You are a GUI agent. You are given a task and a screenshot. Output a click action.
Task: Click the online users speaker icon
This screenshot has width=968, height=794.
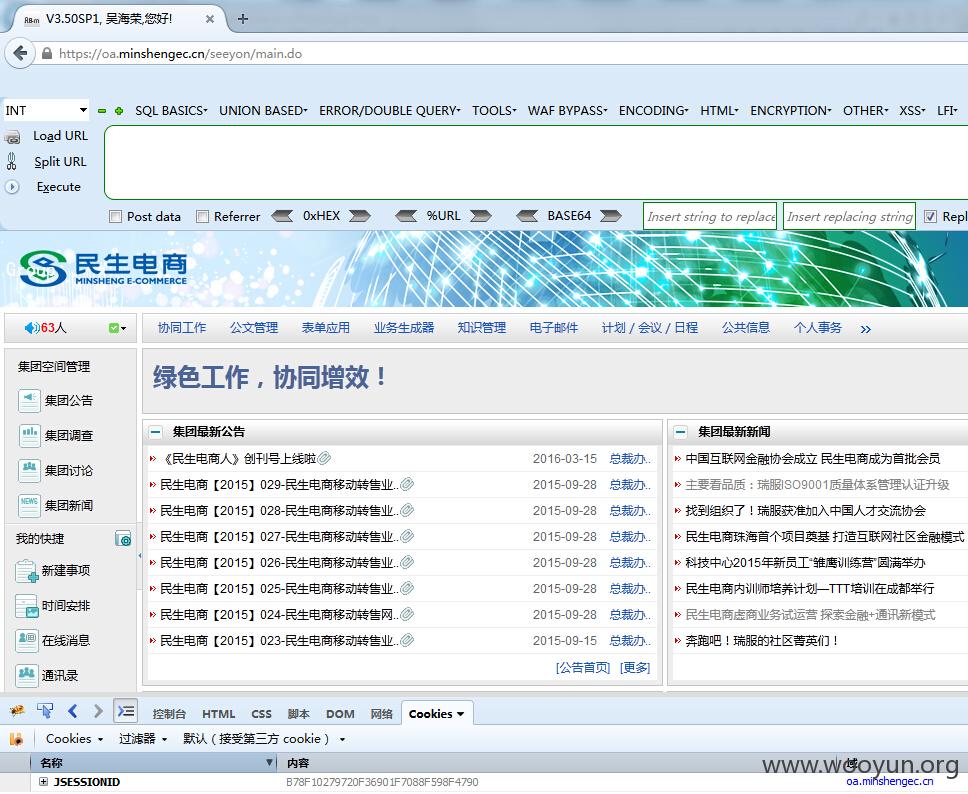coord(31,328)
